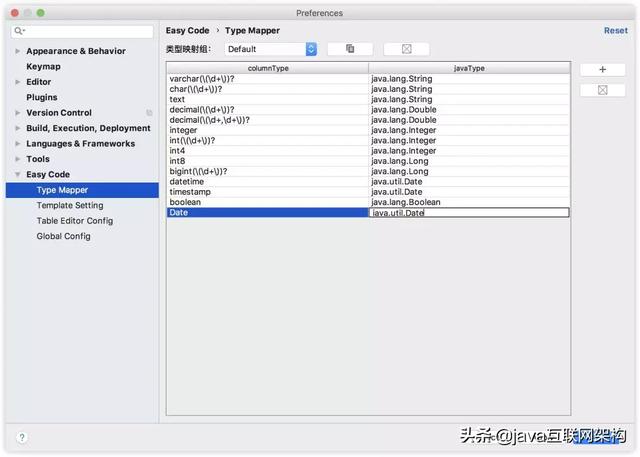Add a new type mapping row

tap(602, 70)
